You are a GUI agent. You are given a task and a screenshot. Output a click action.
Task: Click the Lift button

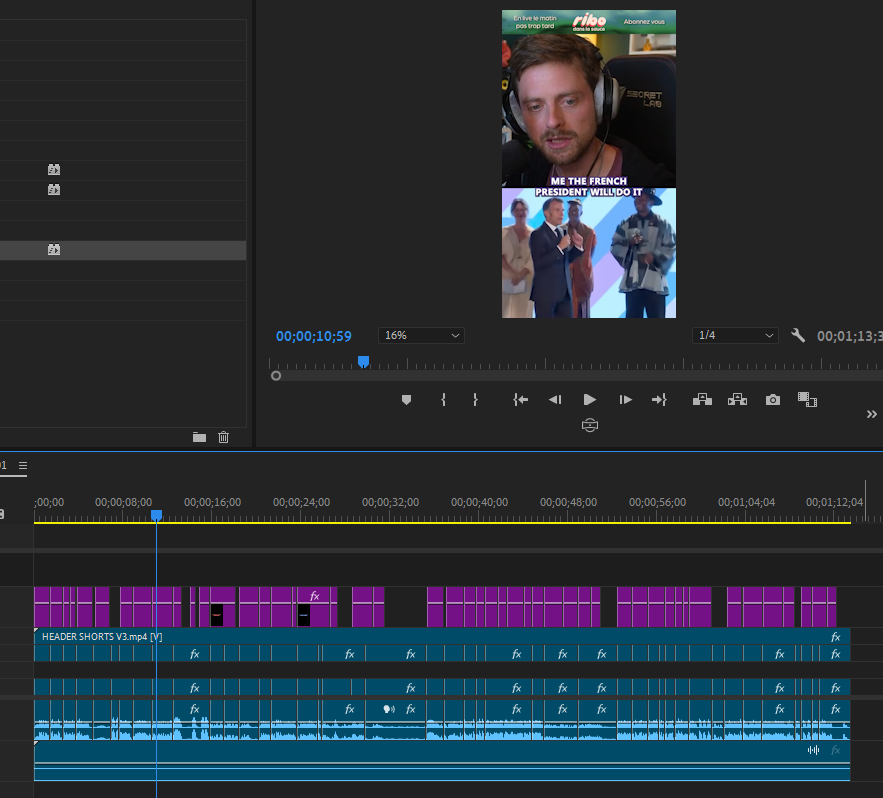702,400
